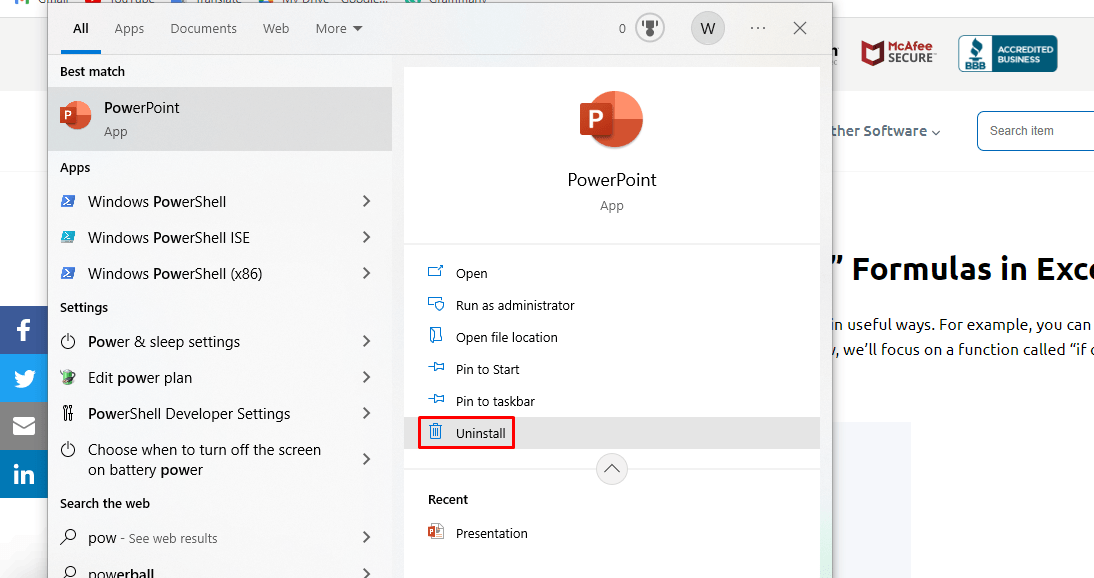Expand Edit power plan arrow
The width and height of the screenshot is (1094, 578).
coord(366,378)
